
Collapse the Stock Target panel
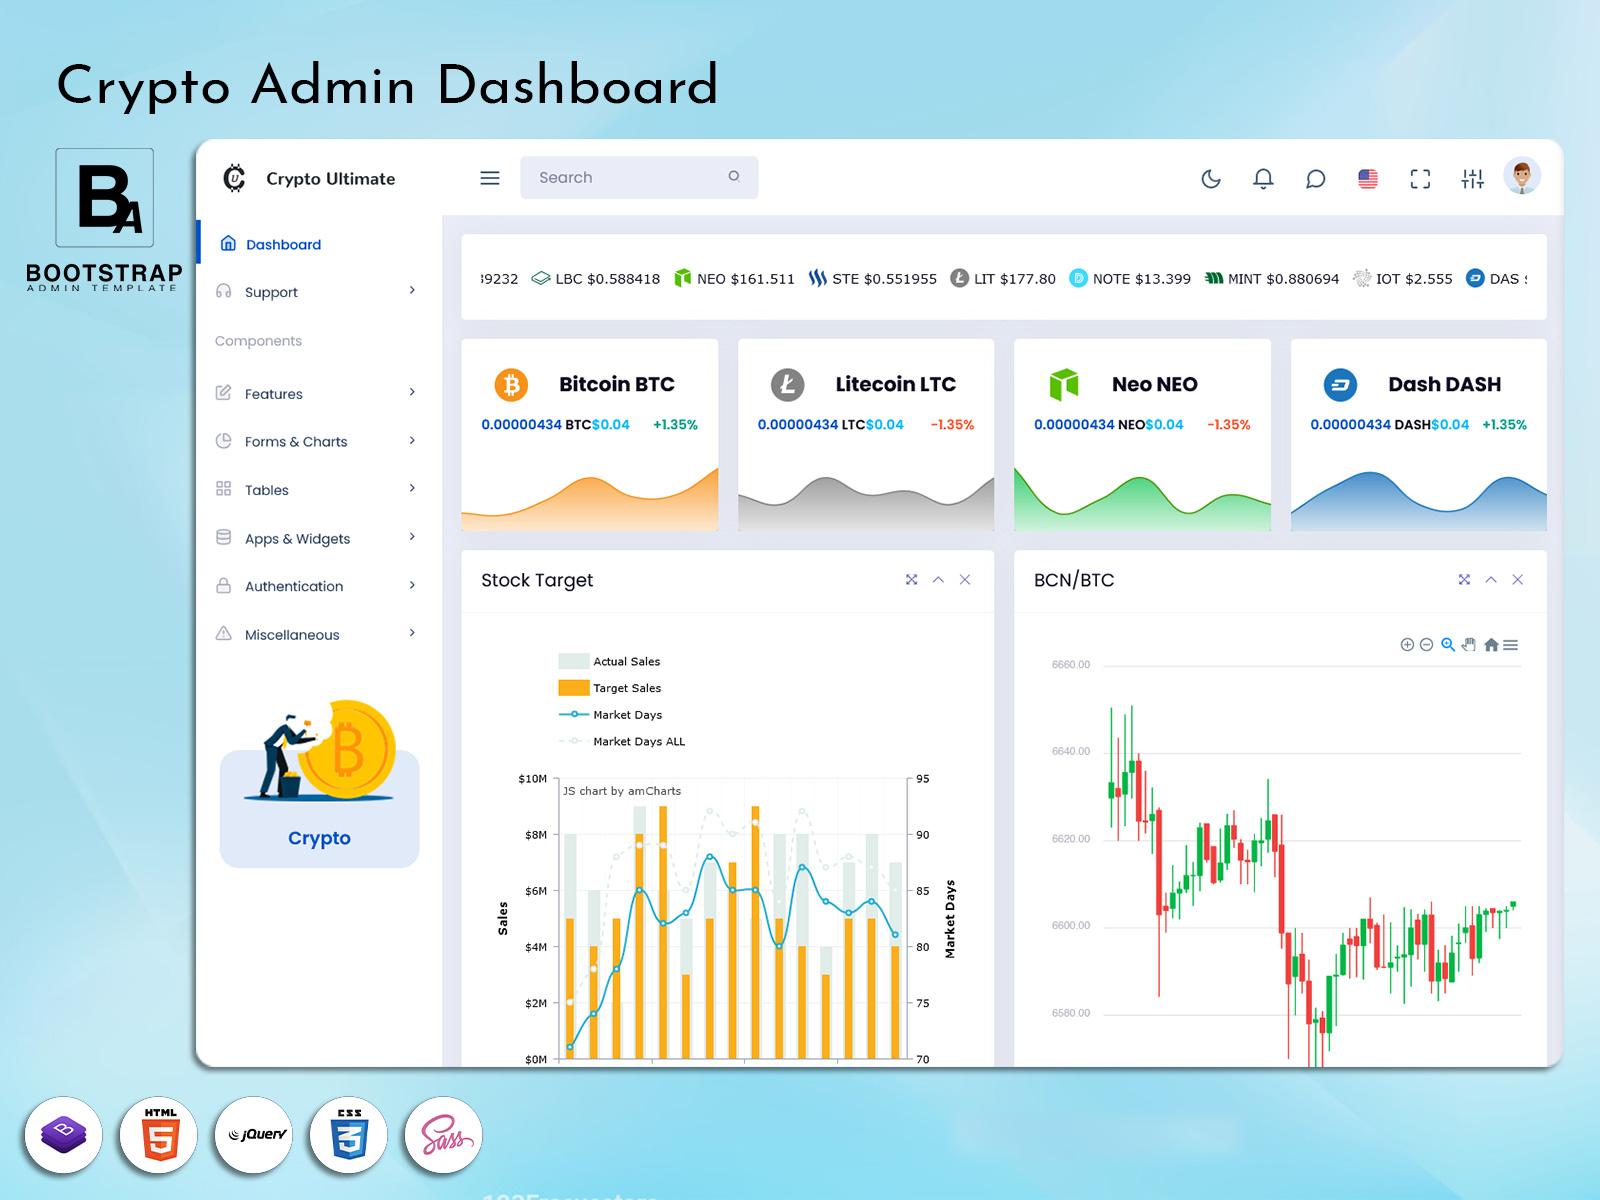coord(938,580)
